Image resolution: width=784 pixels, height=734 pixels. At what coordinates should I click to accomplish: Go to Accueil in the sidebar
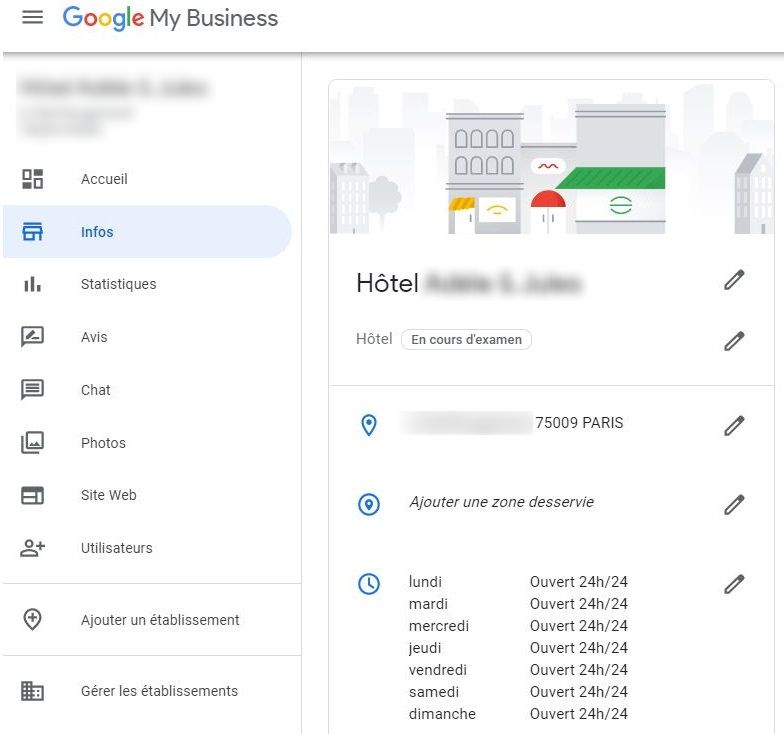click(x=104, y=179)
